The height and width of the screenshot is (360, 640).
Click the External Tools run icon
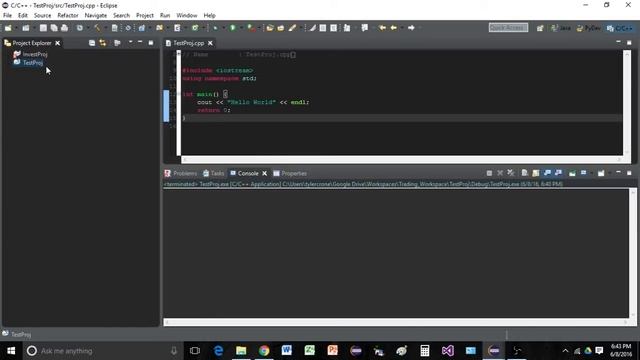[252, 28]
